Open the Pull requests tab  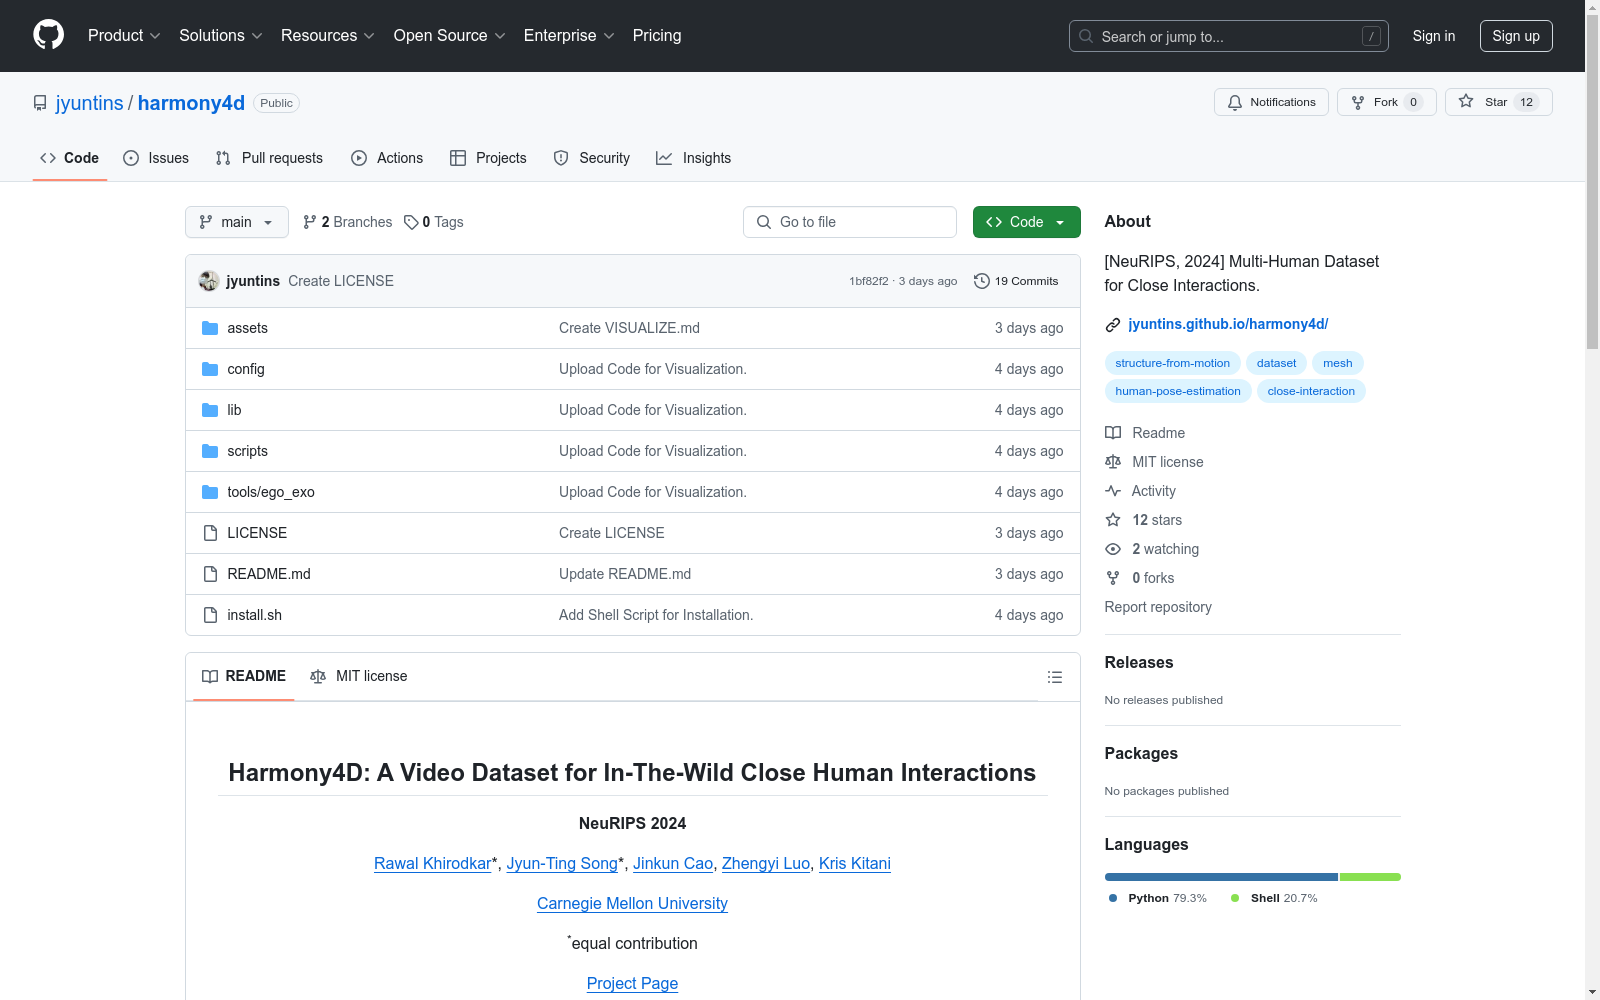pyautogui.click(x=269, y=158)
